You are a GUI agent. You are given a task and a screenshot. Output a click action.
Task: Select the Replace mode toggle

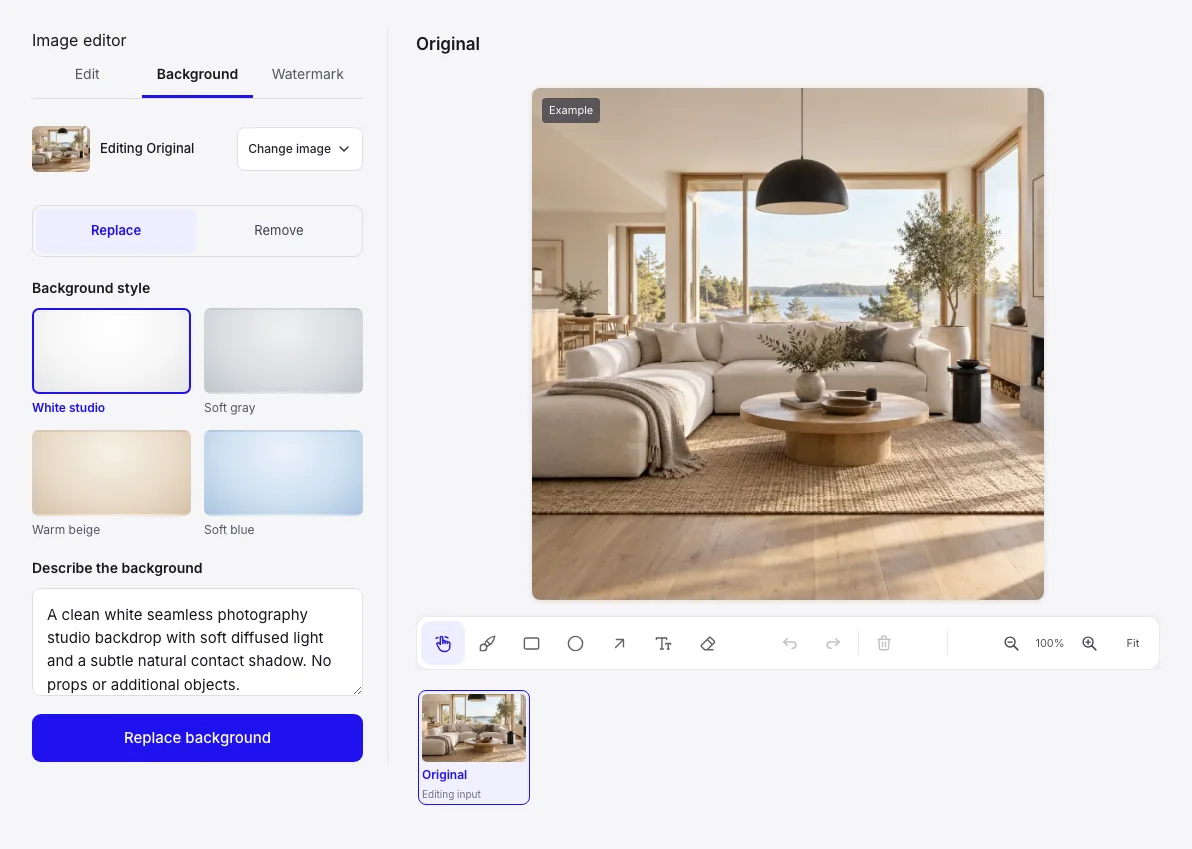[116, 230]
